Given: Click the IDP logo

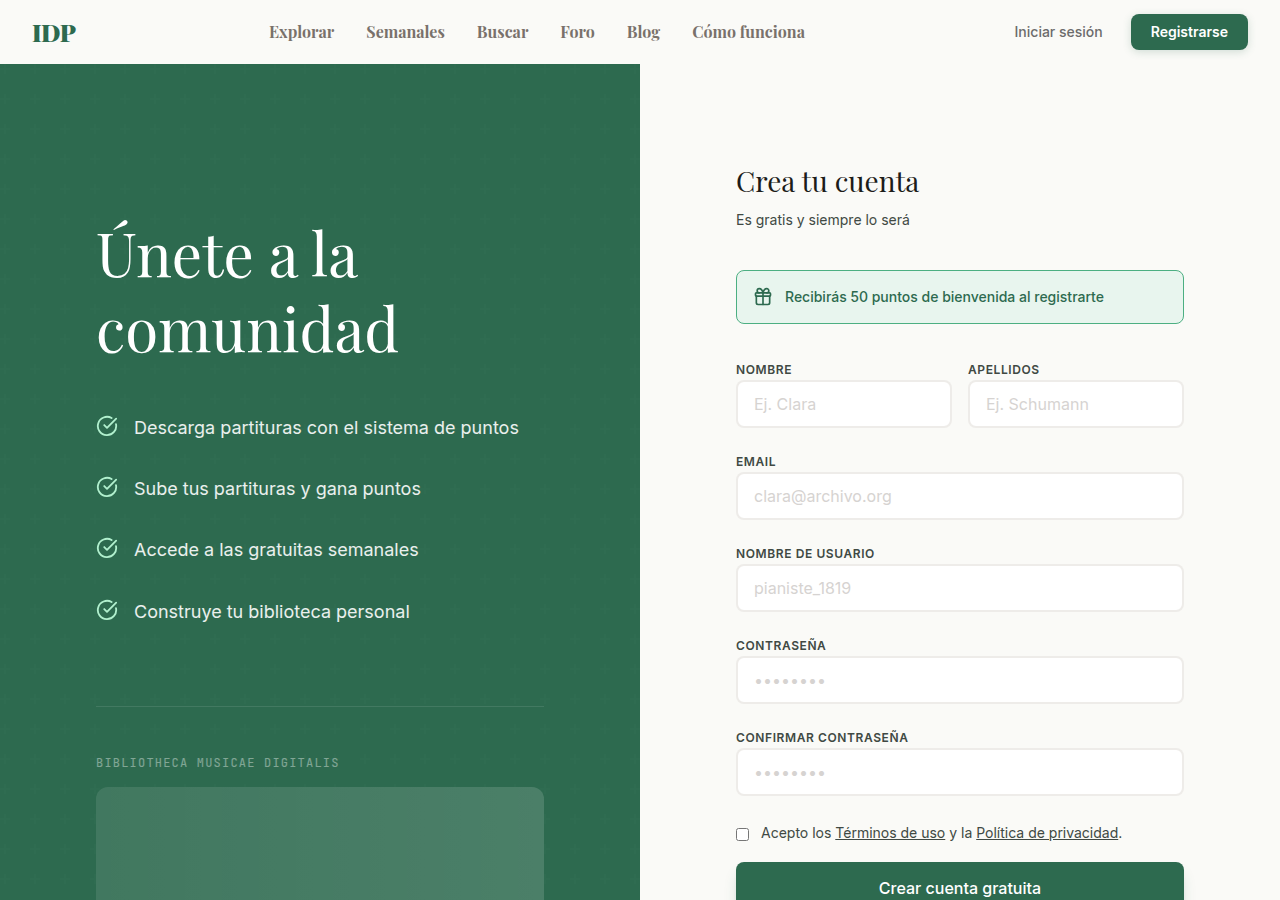Looking at the screenshot, I should (54, 32).
